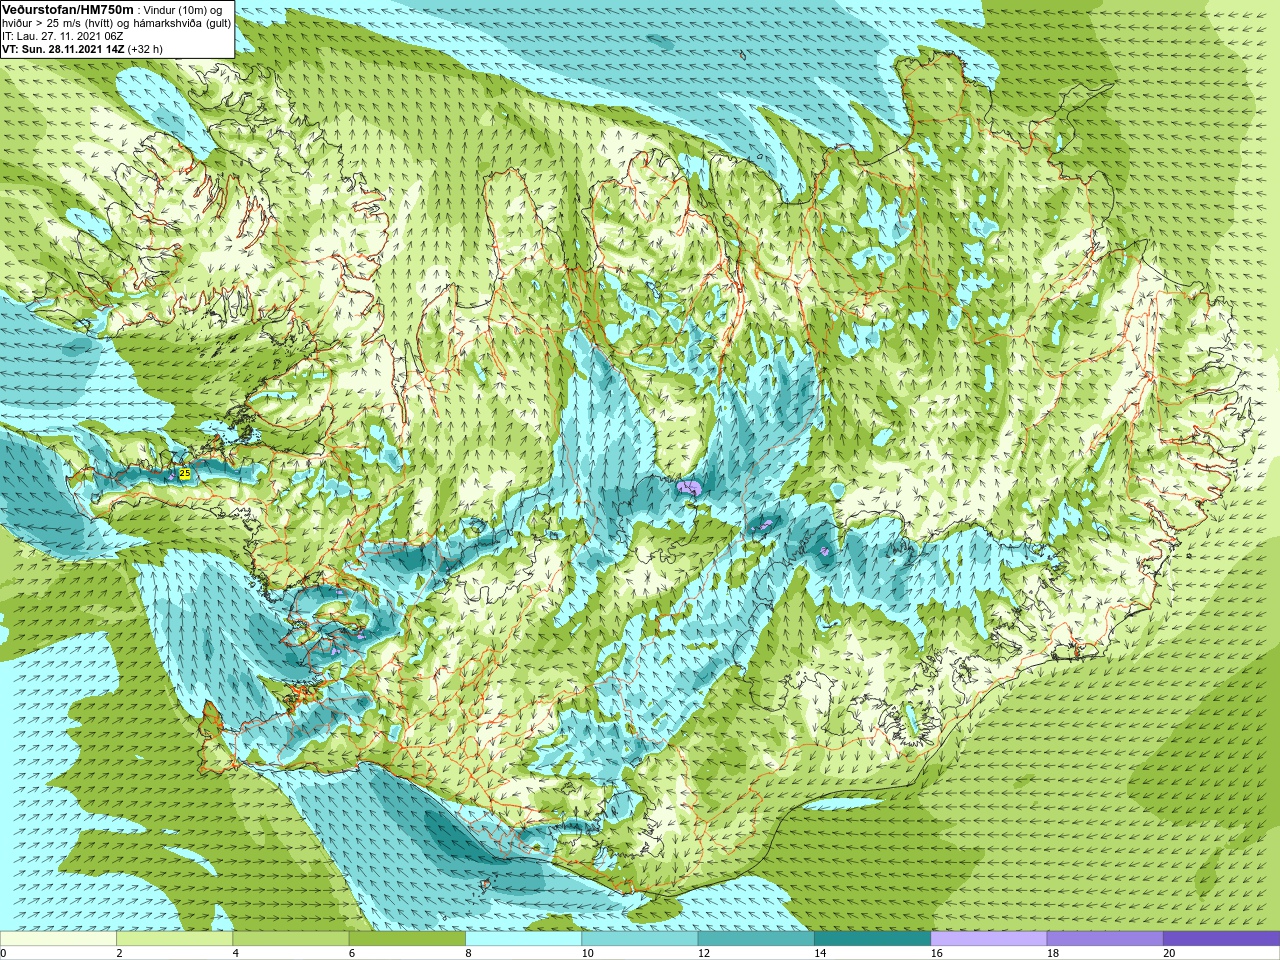The height and width of the screenshot is (960, 1280).
Task: Click the legend label '10'
Action: [587, 953]
